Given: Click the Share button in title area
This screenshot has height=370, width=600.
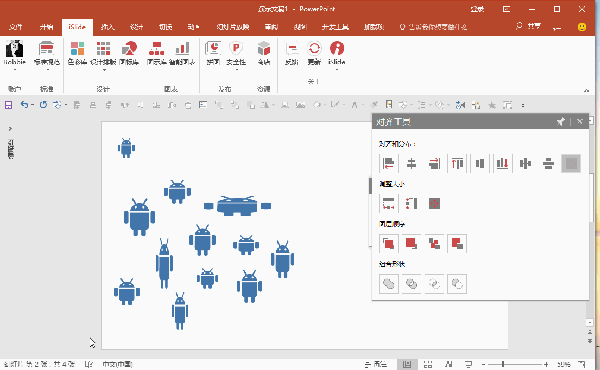Looking at the screenshot, I should [528, 26].
